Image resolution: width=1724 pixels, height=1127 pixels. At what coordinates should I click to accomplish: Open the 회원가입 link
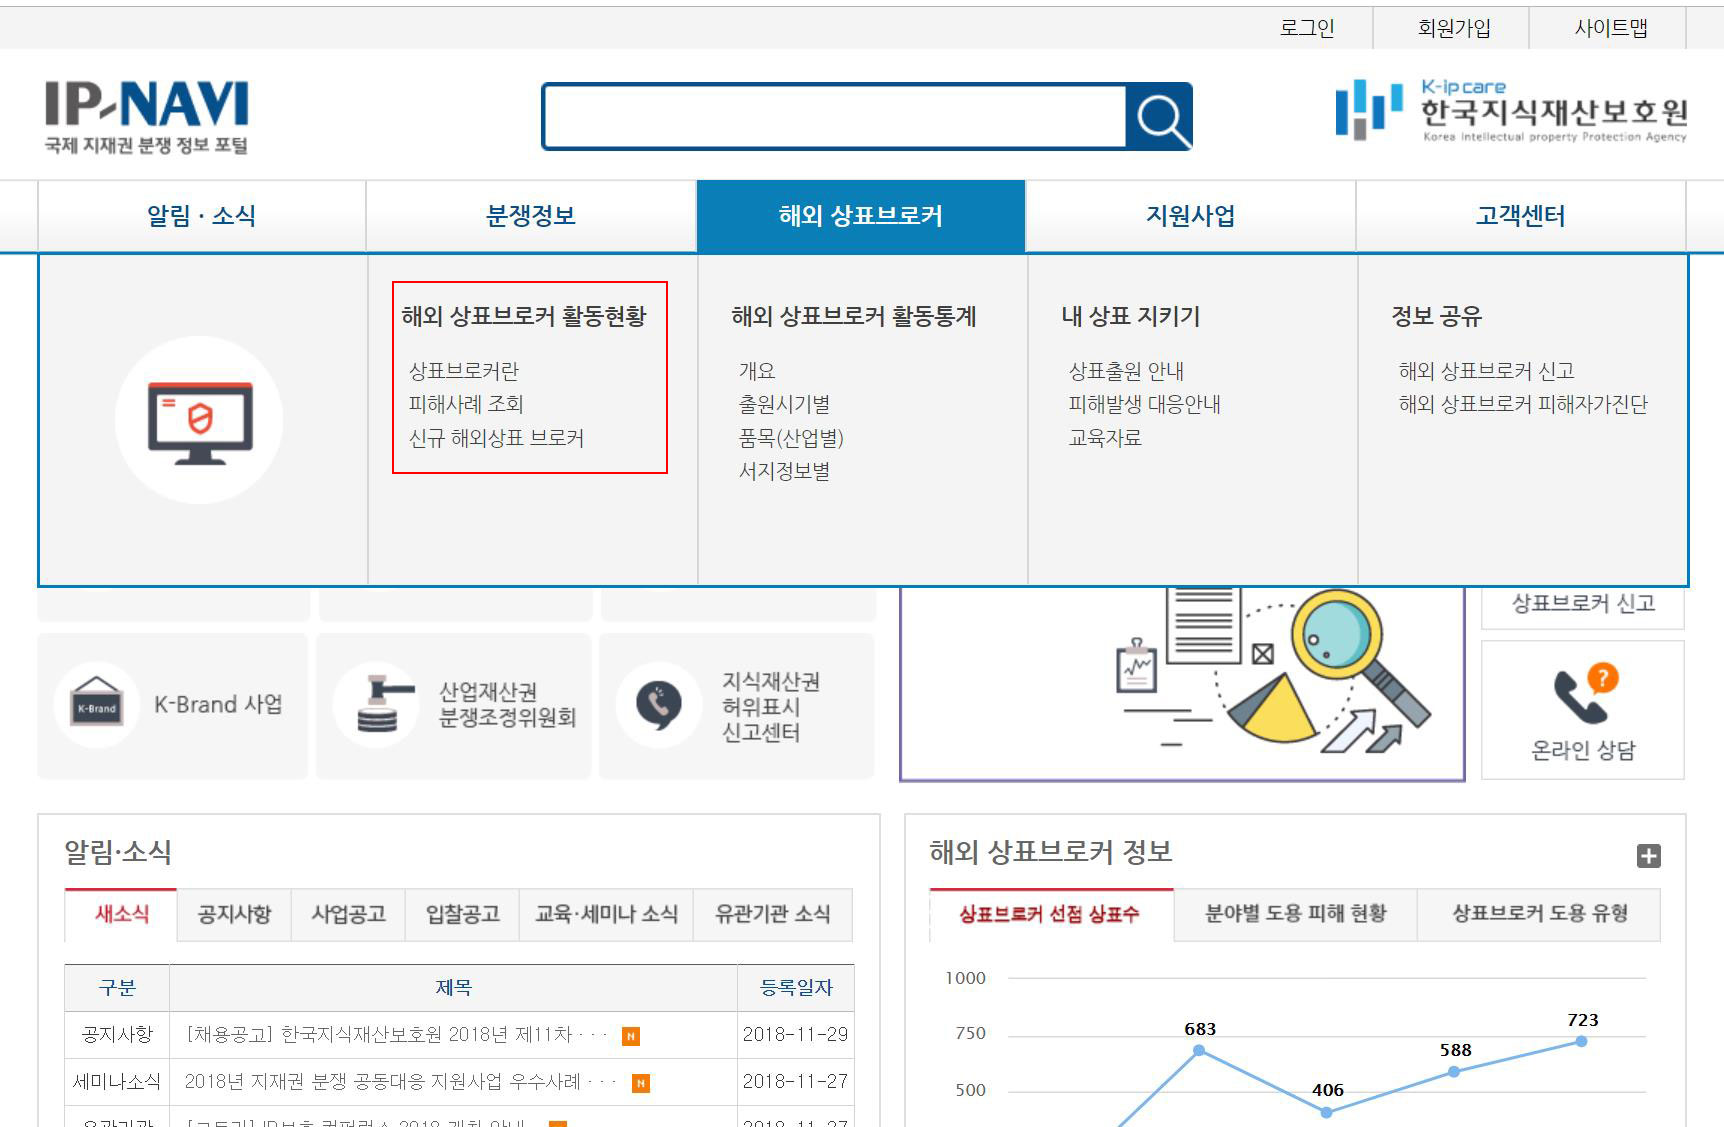pos(1454,28)
